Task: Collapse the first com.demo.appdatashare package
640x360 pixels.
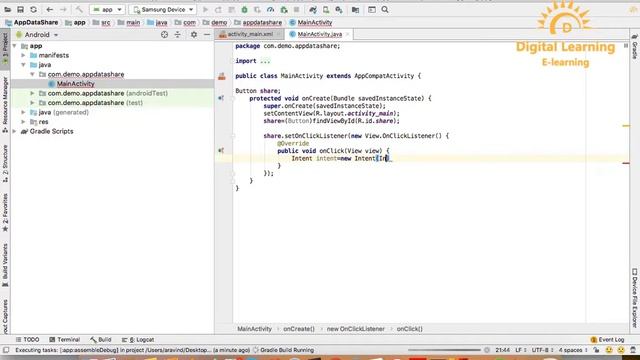Action: click(x=32, y=74)
